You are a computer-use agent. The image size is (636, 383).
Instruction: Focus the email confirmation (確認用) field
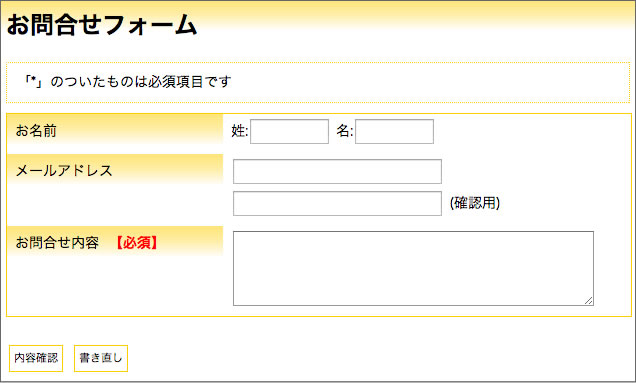point(337,203)
